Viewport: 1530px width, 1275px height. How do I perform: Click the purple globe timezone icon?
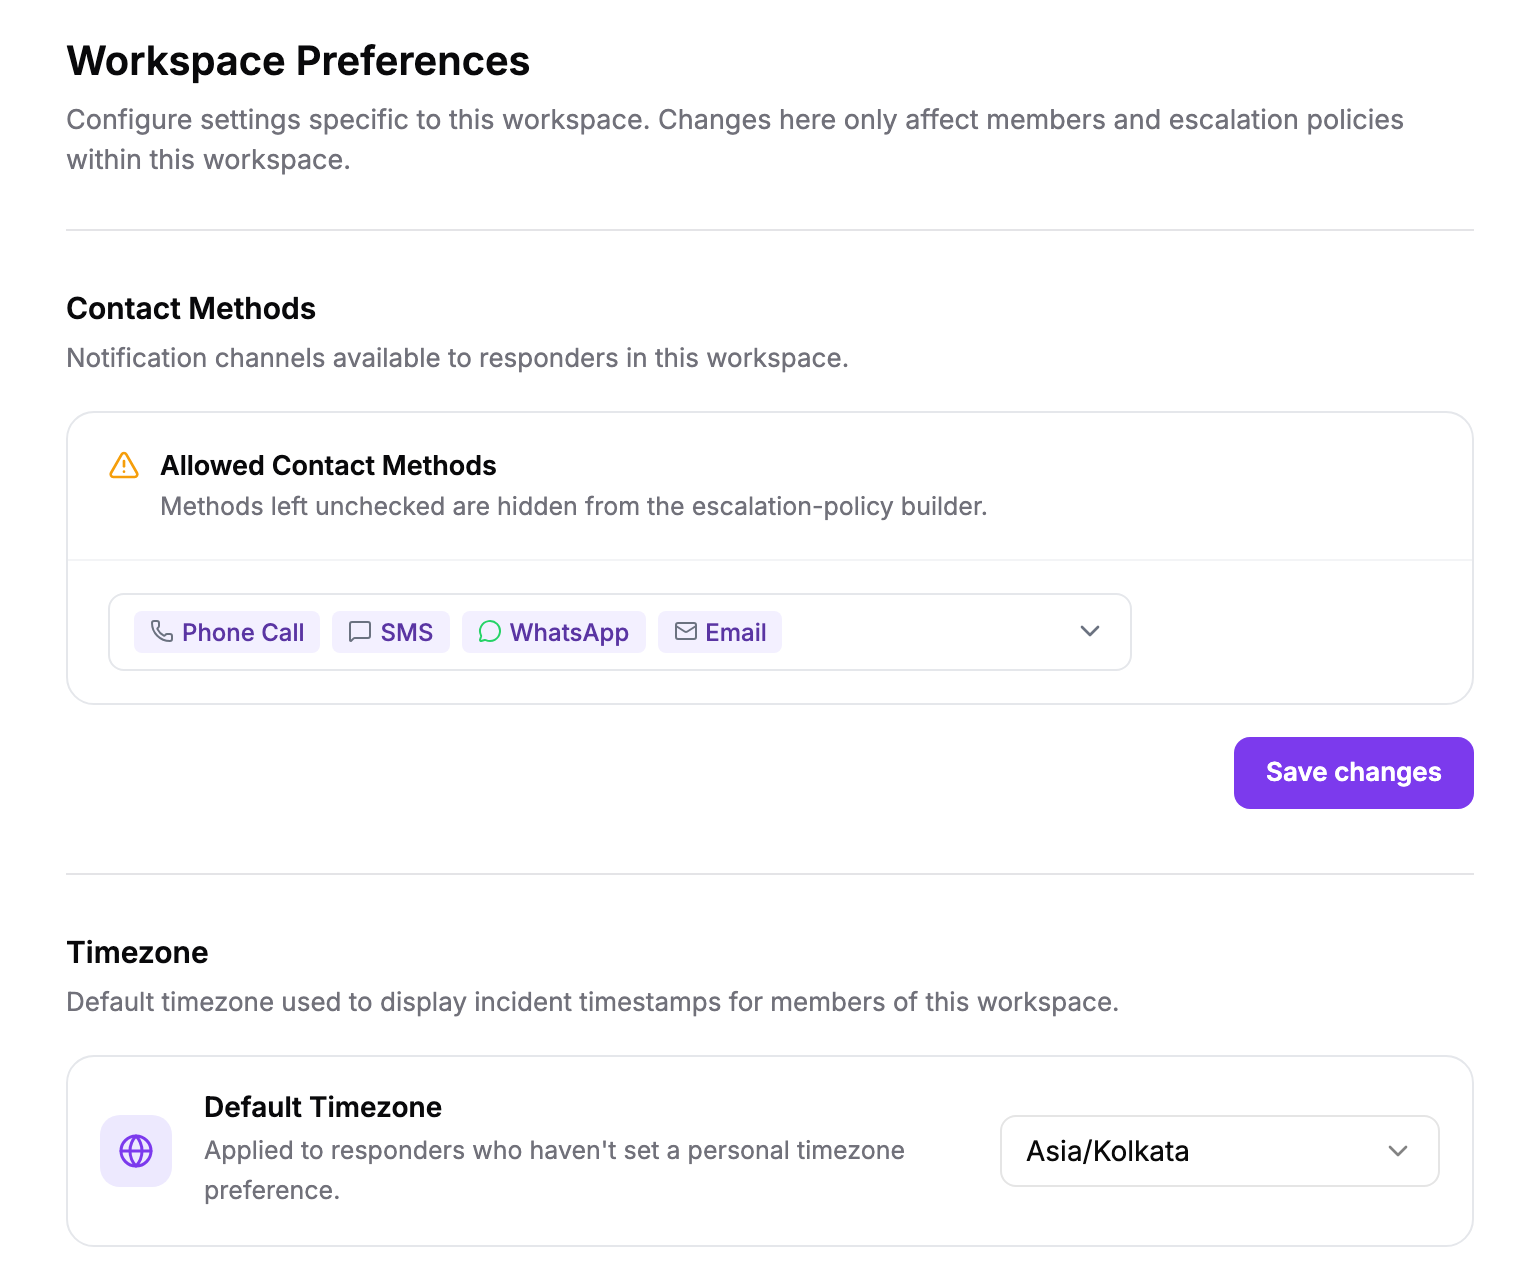tap(136, 1151)
